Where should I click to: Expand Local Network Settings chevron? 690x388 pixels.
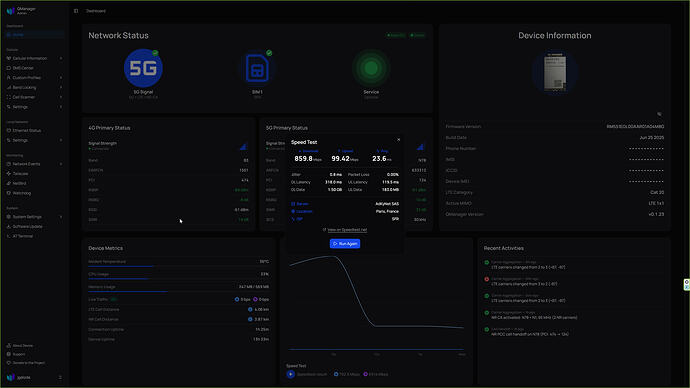(x=61, y=140)
